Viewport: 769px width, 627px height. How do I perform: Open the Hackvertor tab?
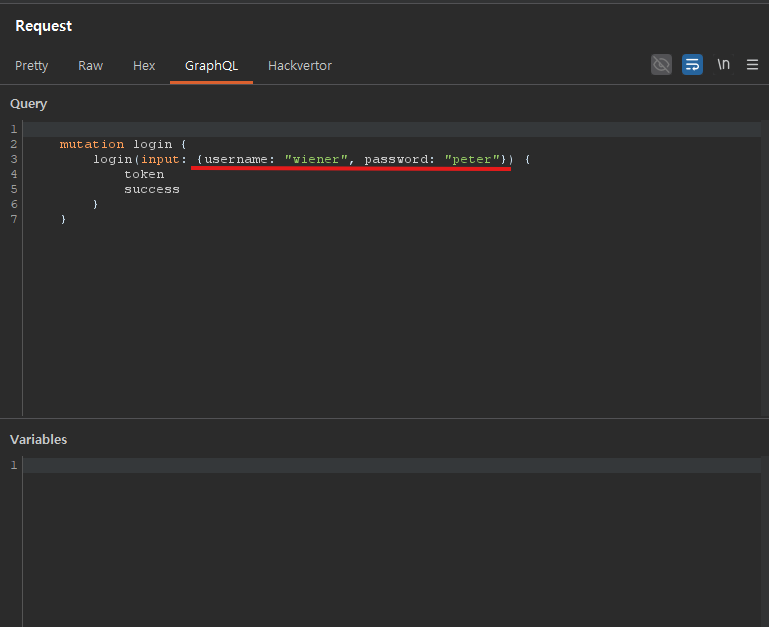(x=299, y=66)
